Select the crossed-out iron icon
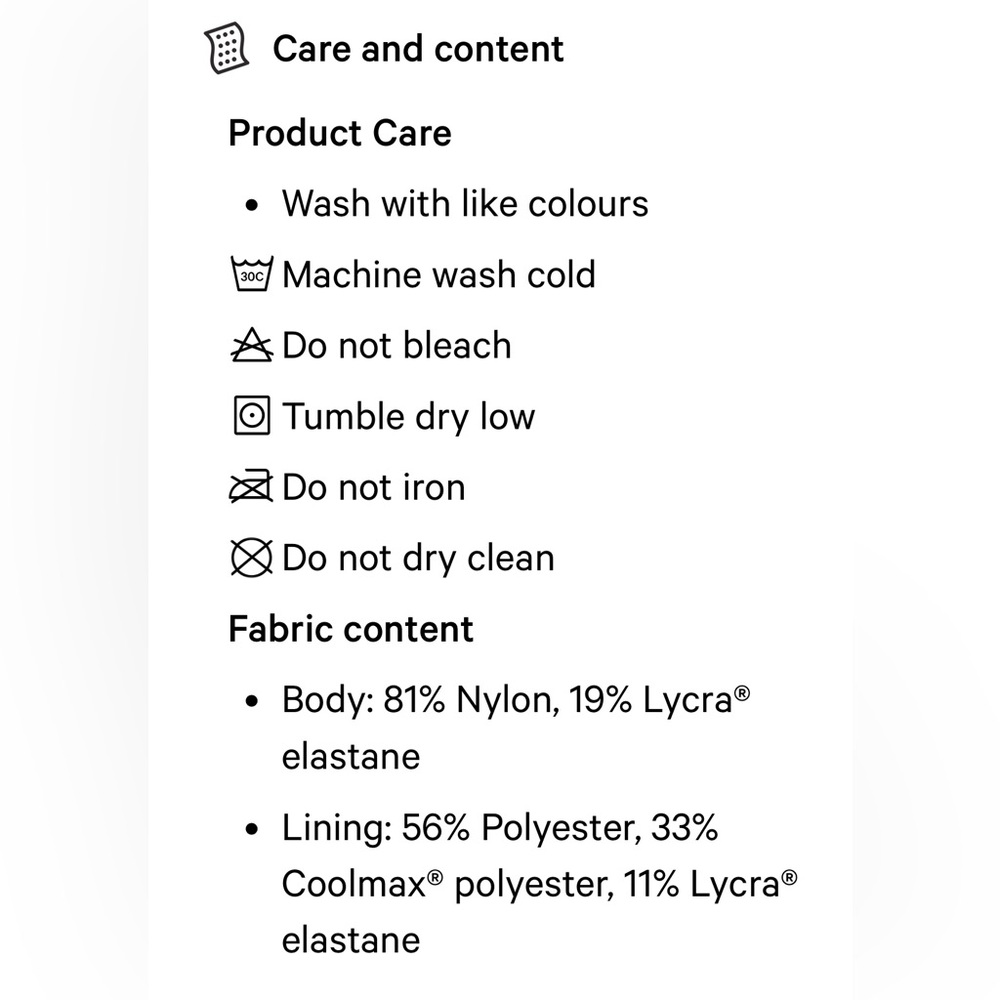The image size is (1000, 1000). click(x=251, y=487)
